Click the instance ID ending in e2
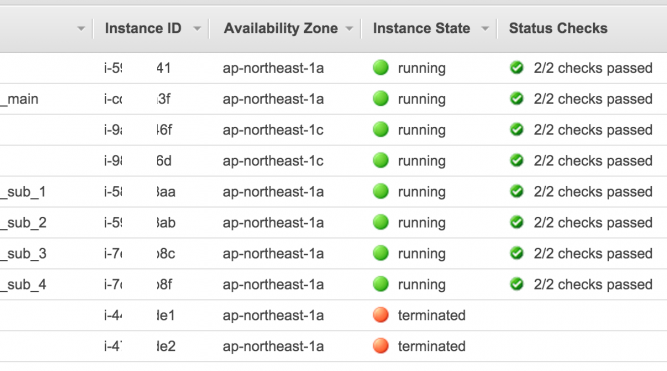Image resolution: width=667 pixels, height=371 pixels. coord(140,347)
